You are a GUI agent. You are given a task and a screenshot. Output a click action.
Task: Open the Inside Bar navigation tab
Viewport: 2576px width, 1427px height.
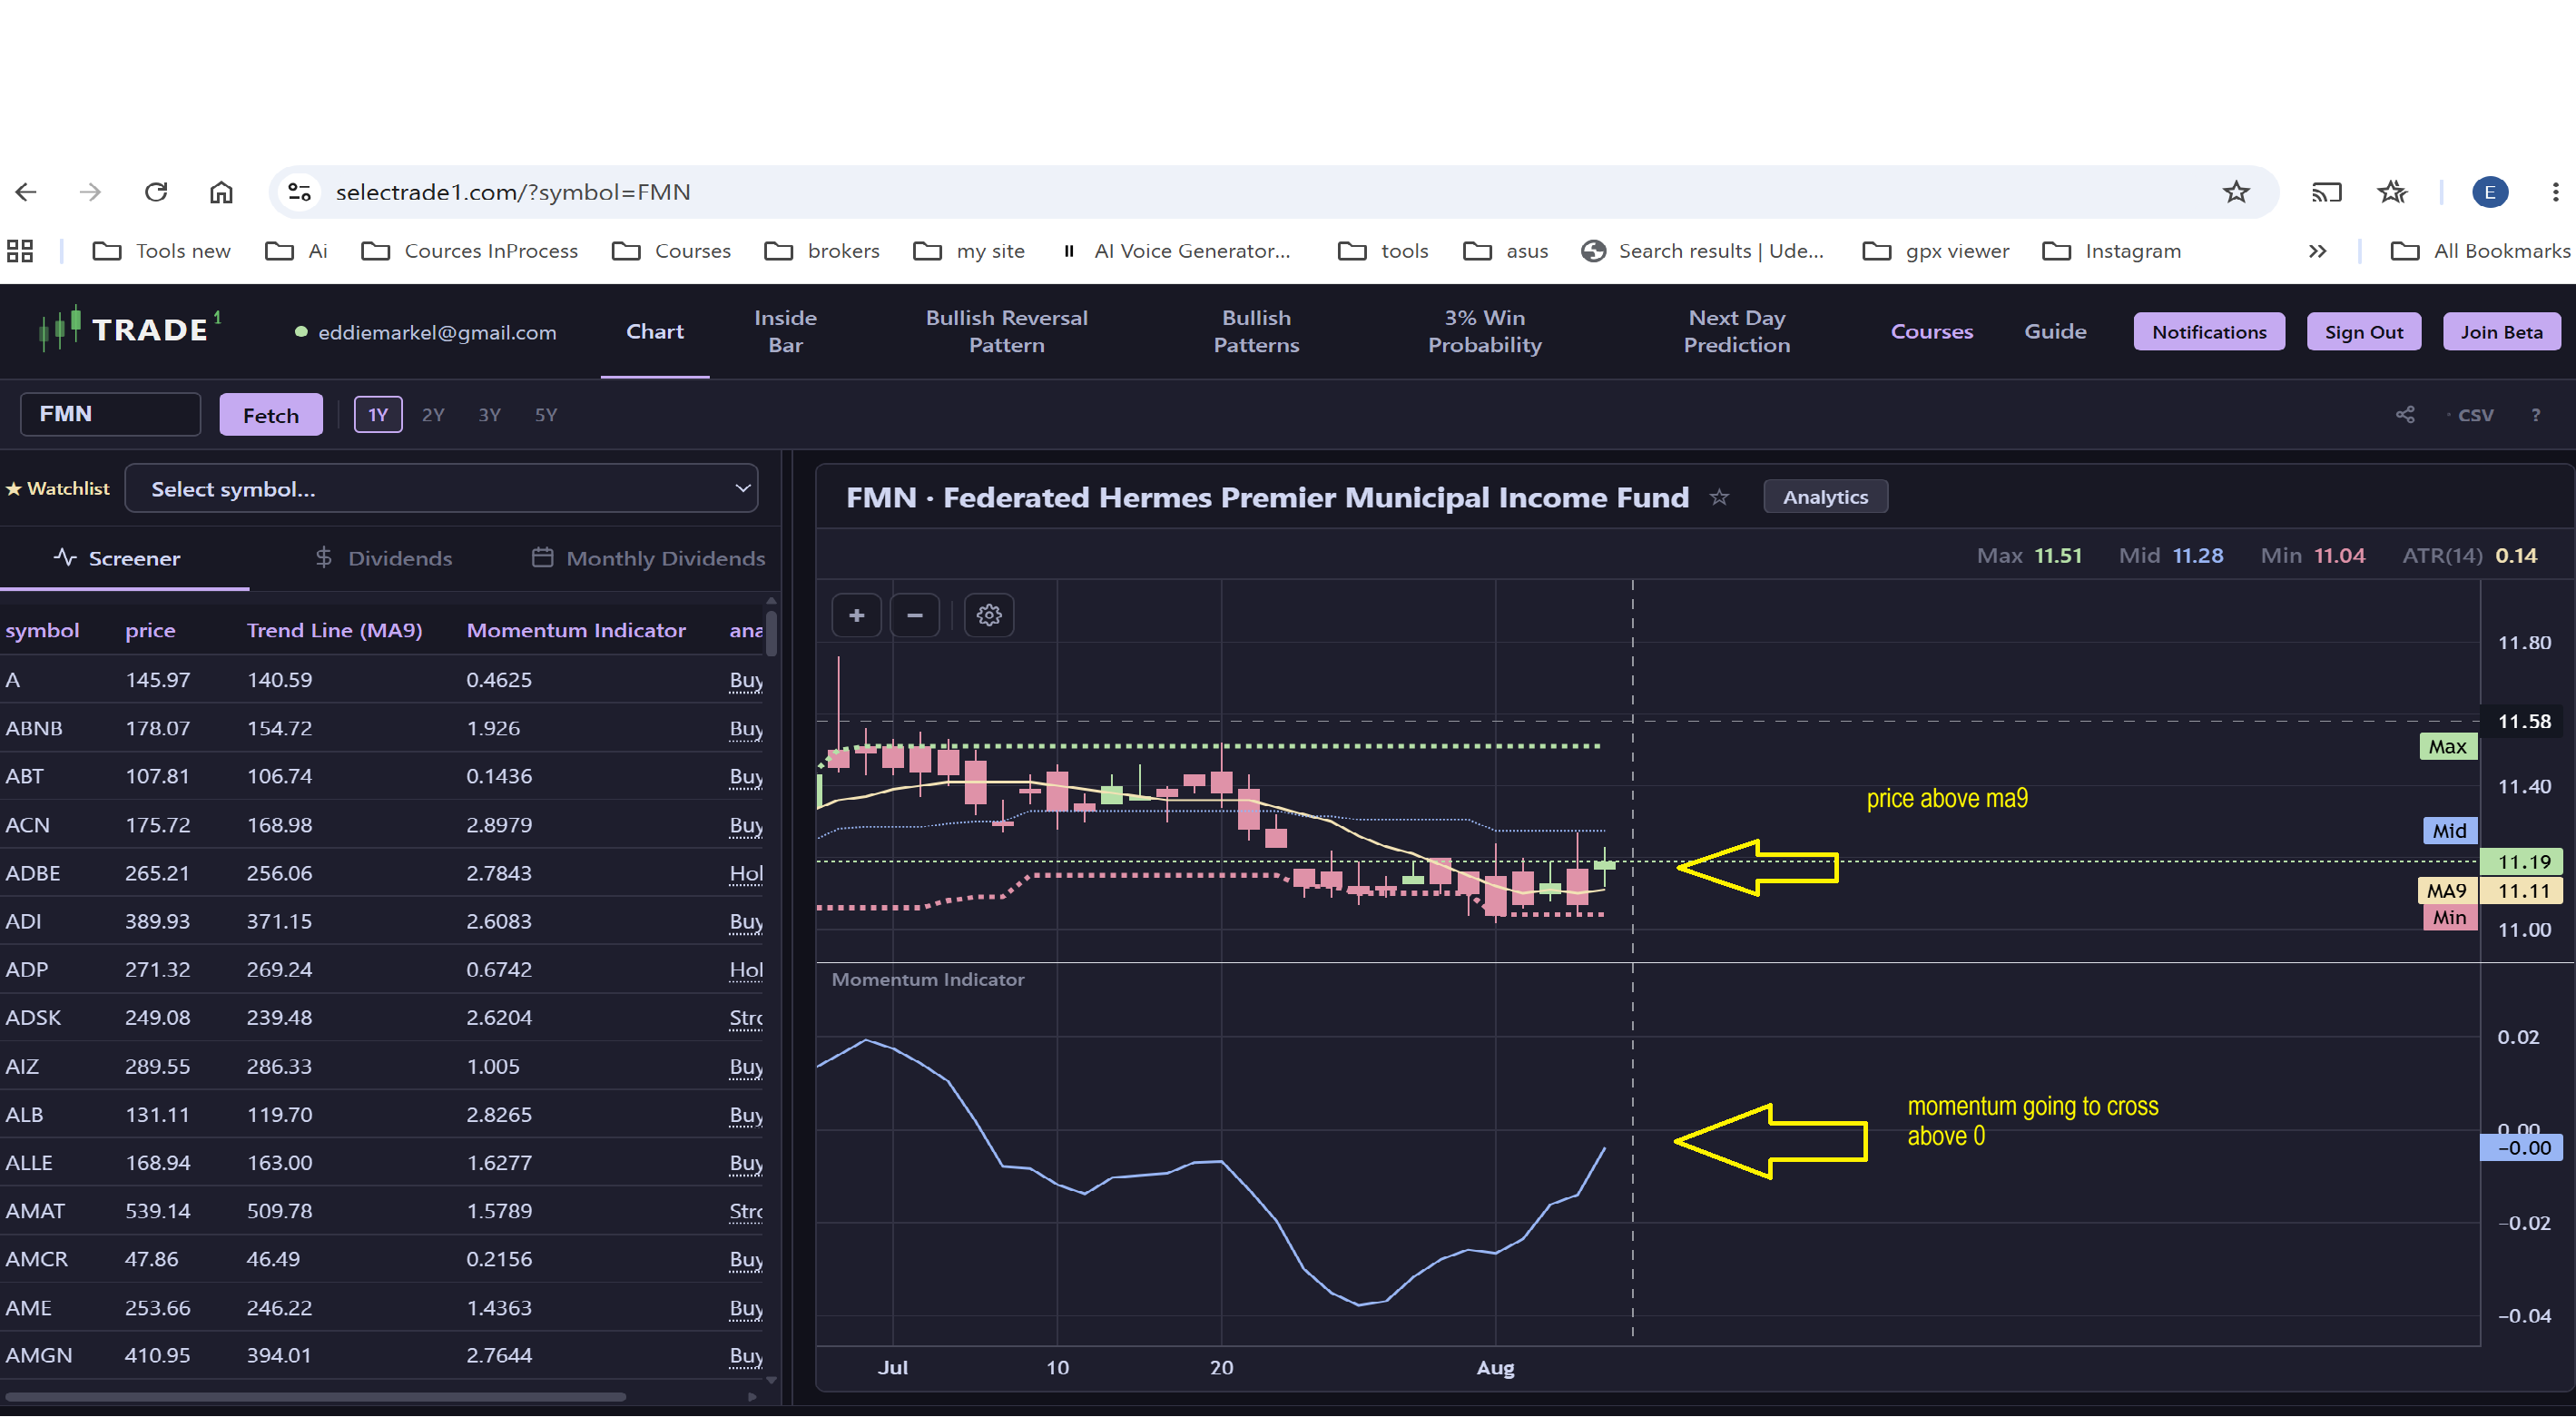[785, 331]
